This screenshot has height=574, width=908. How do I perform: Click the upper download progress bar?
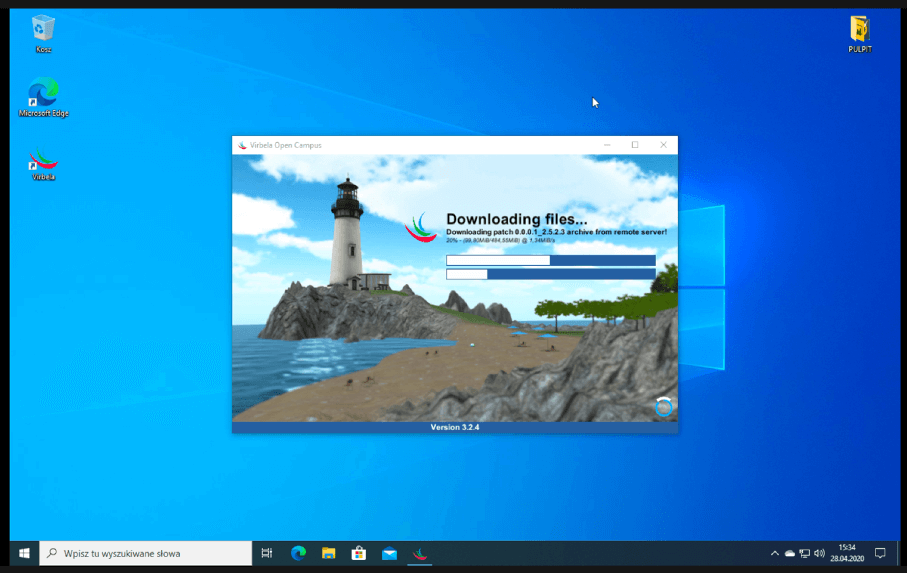pyautogui.click(x=550, y=260)
